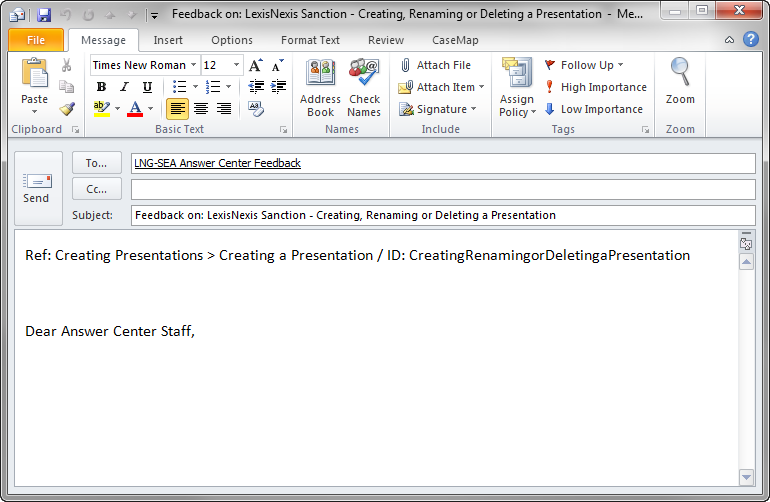Click the To... button

click(x=97, y=163)
